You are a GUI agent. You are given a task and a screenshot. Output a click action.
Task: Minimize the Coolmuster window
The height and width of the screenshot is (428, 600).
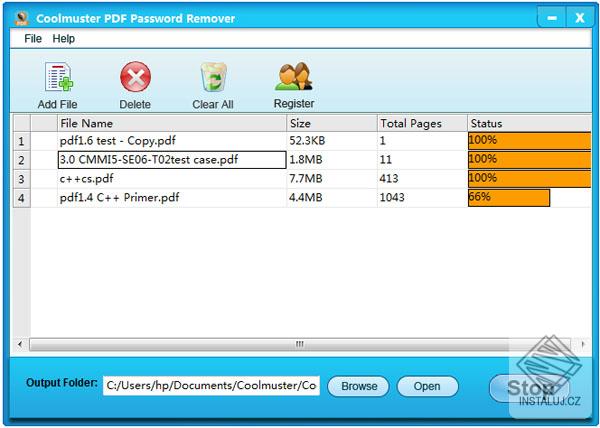point(551,18)
